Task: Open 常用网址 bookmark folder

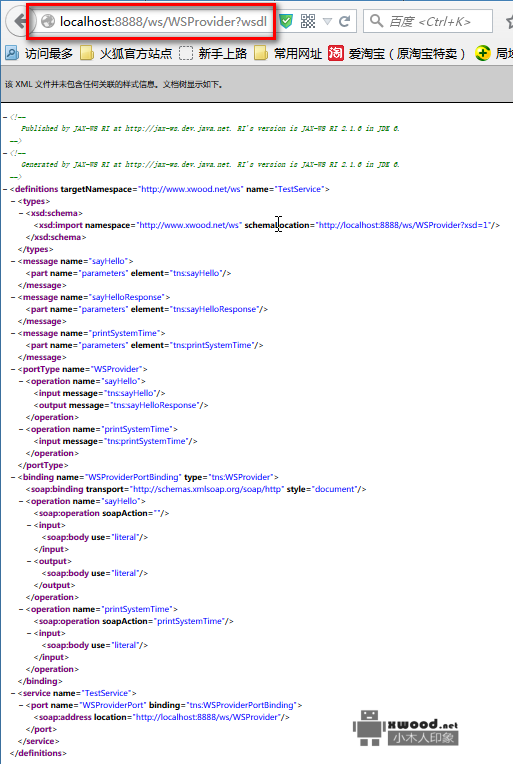Action: 288,53
